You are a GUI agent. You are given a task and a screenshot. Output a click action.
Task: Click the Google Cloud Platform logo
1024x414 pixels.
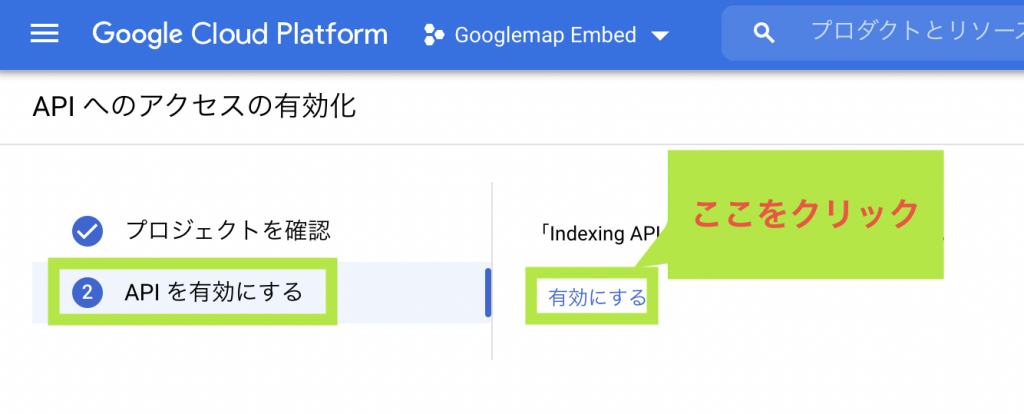click(x=240, y=34)
